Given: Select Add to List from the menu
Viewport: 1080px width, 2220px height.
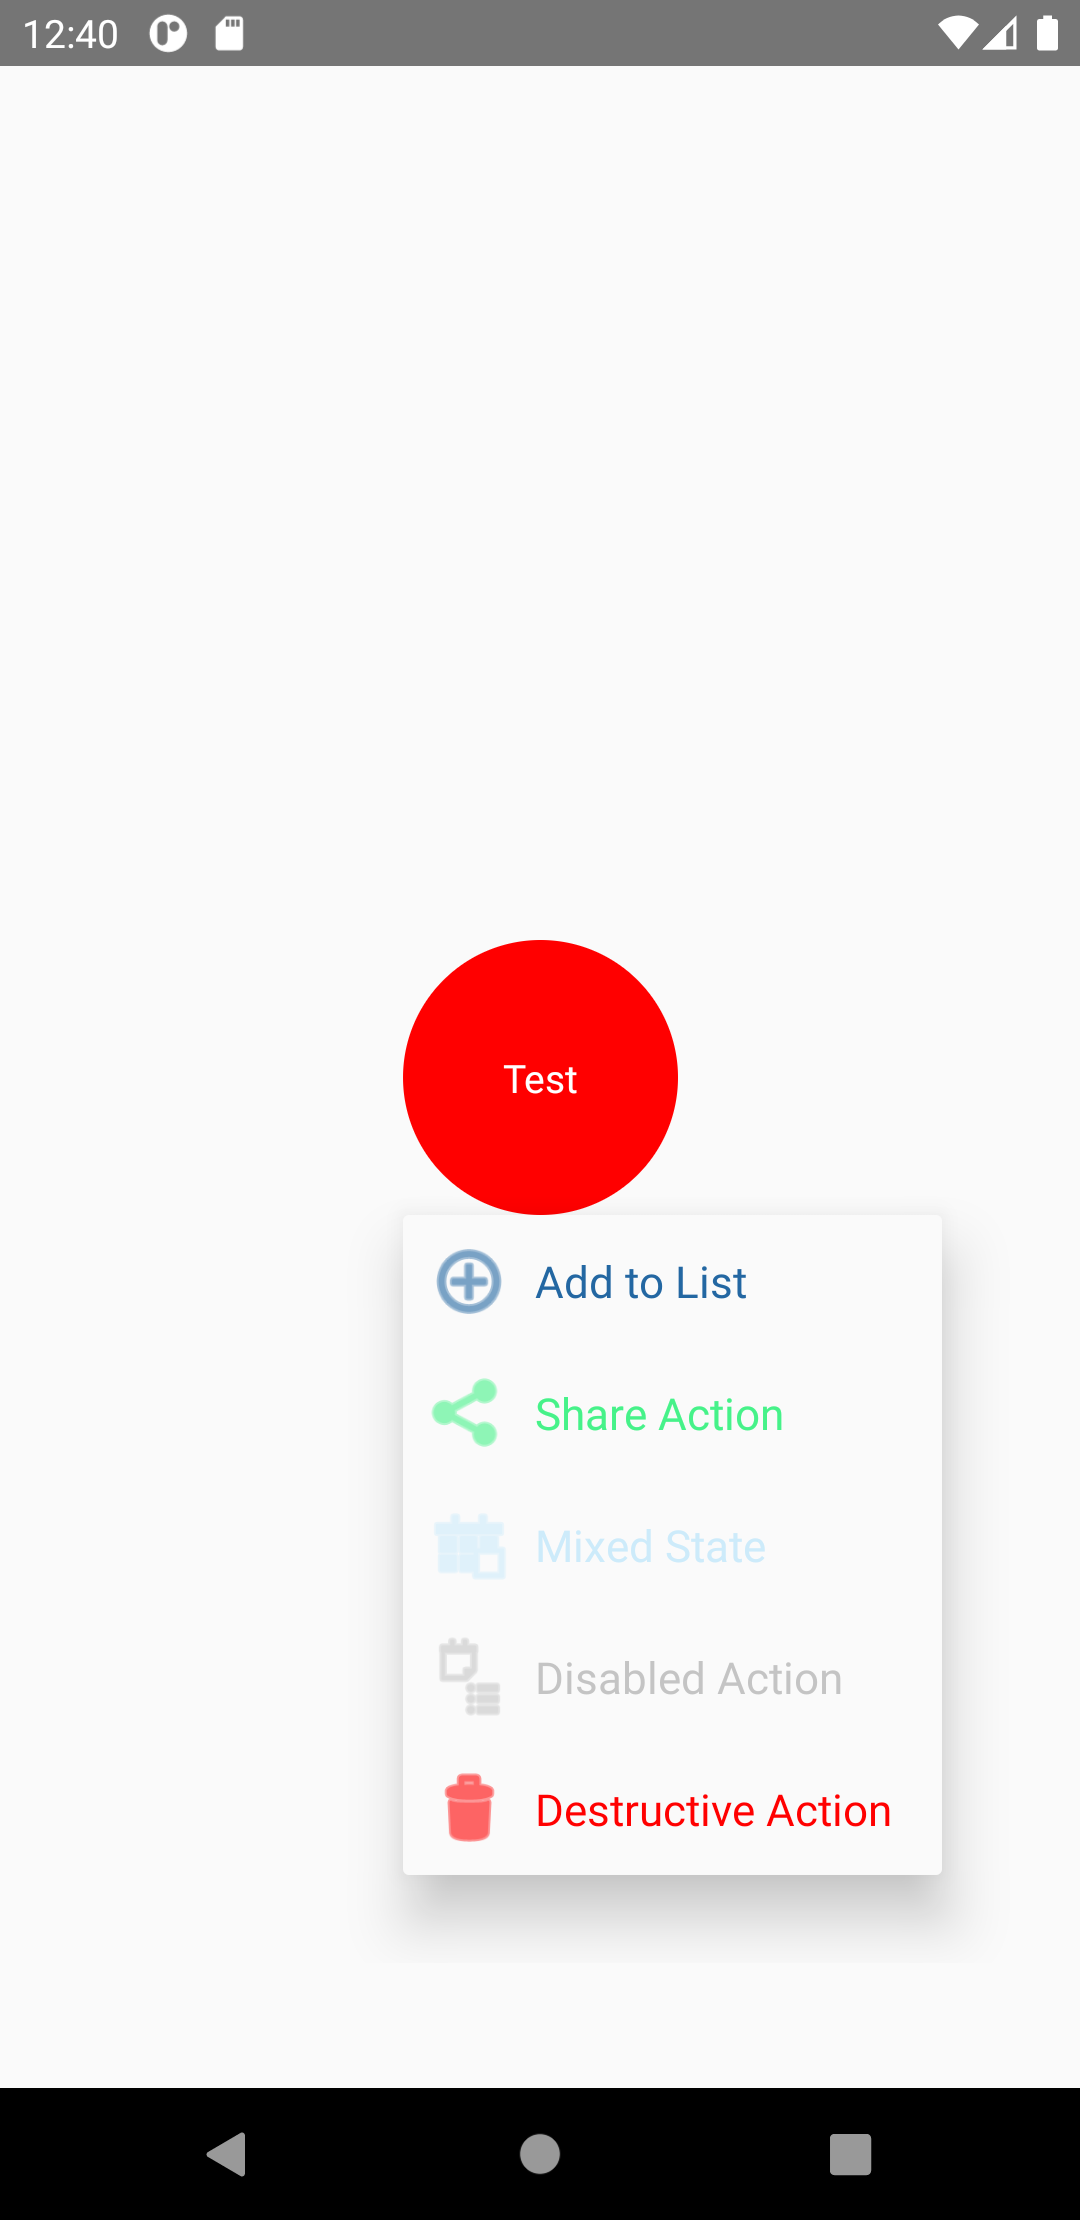Looking at the screenshot, I should 640,1281.
